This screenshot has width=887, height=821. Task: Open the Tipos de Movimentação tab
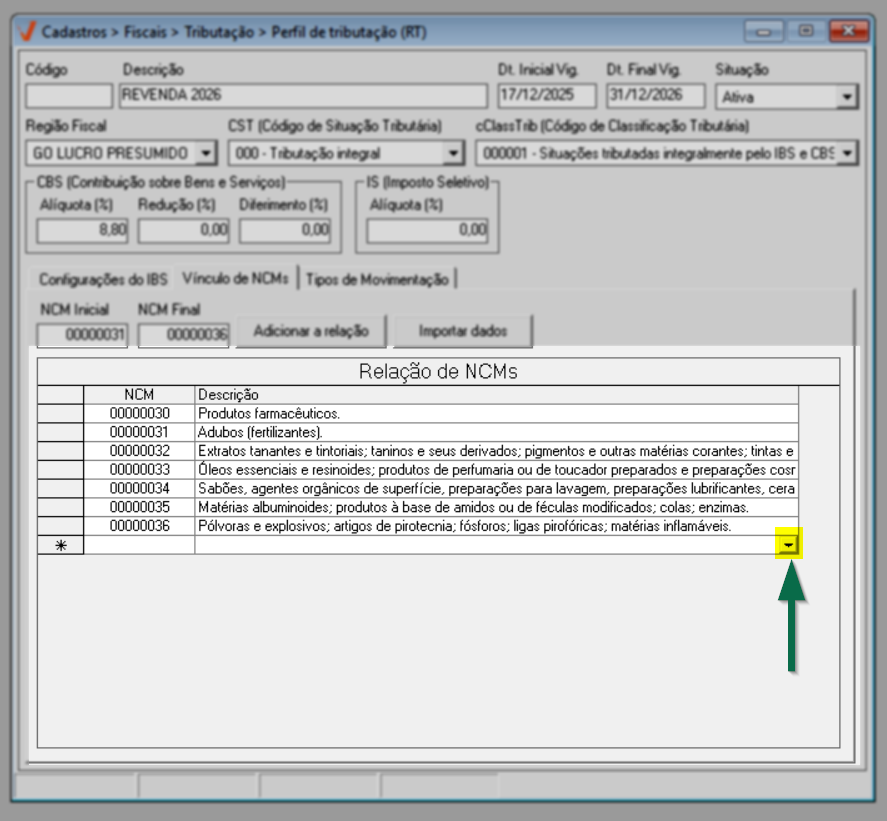[x=376, y=279]
